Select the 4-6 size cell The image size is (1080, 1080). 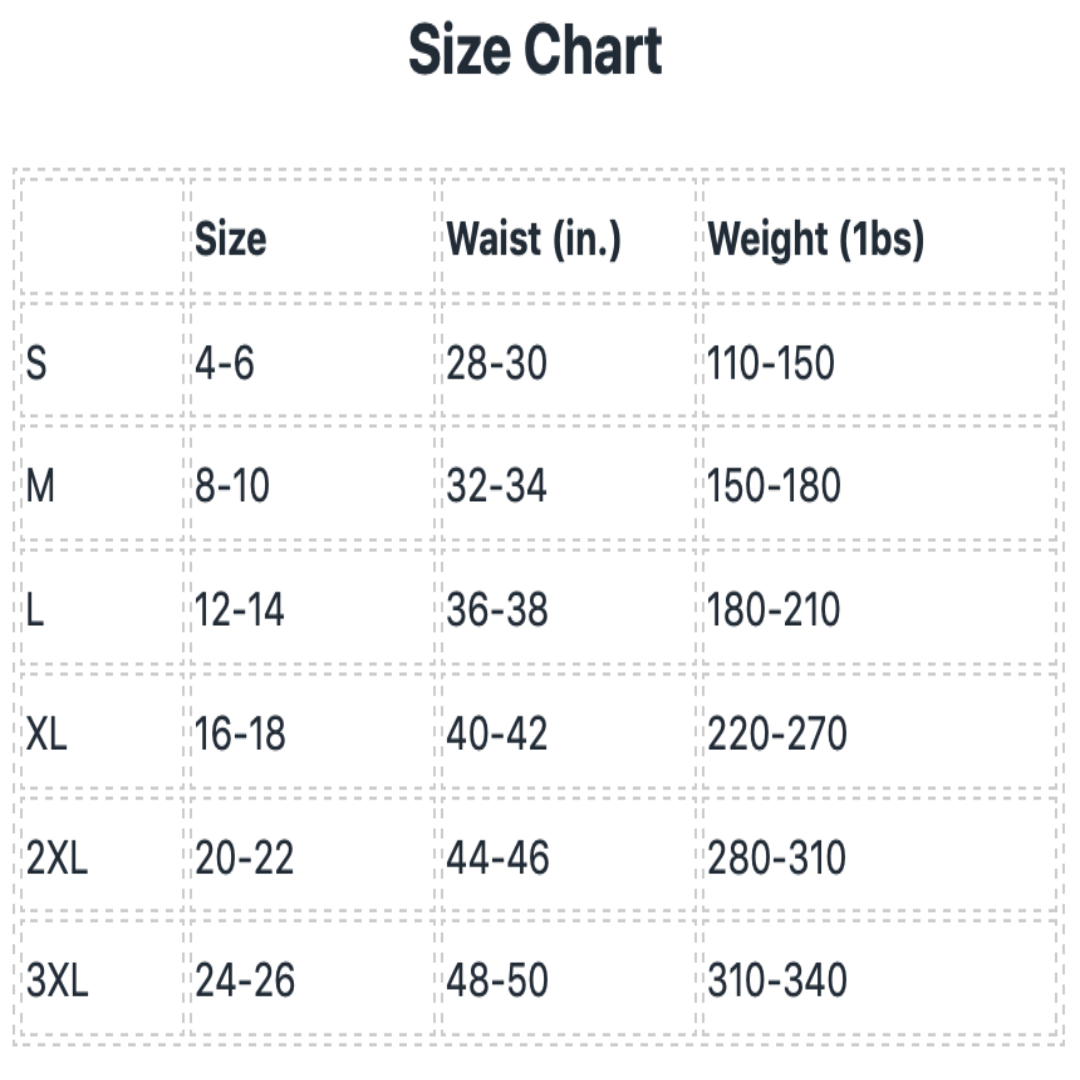pyautogui.click(x=224, y=363)
